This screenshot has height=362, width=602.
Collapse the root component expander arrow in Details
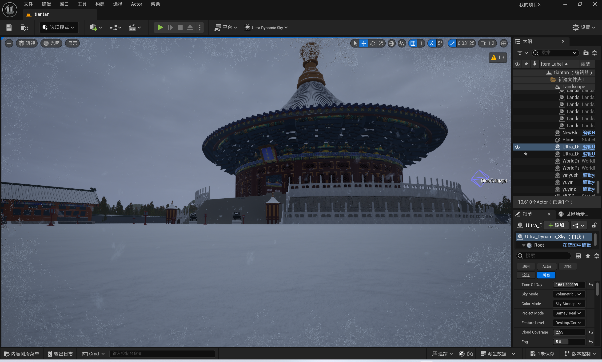[523, 245]
